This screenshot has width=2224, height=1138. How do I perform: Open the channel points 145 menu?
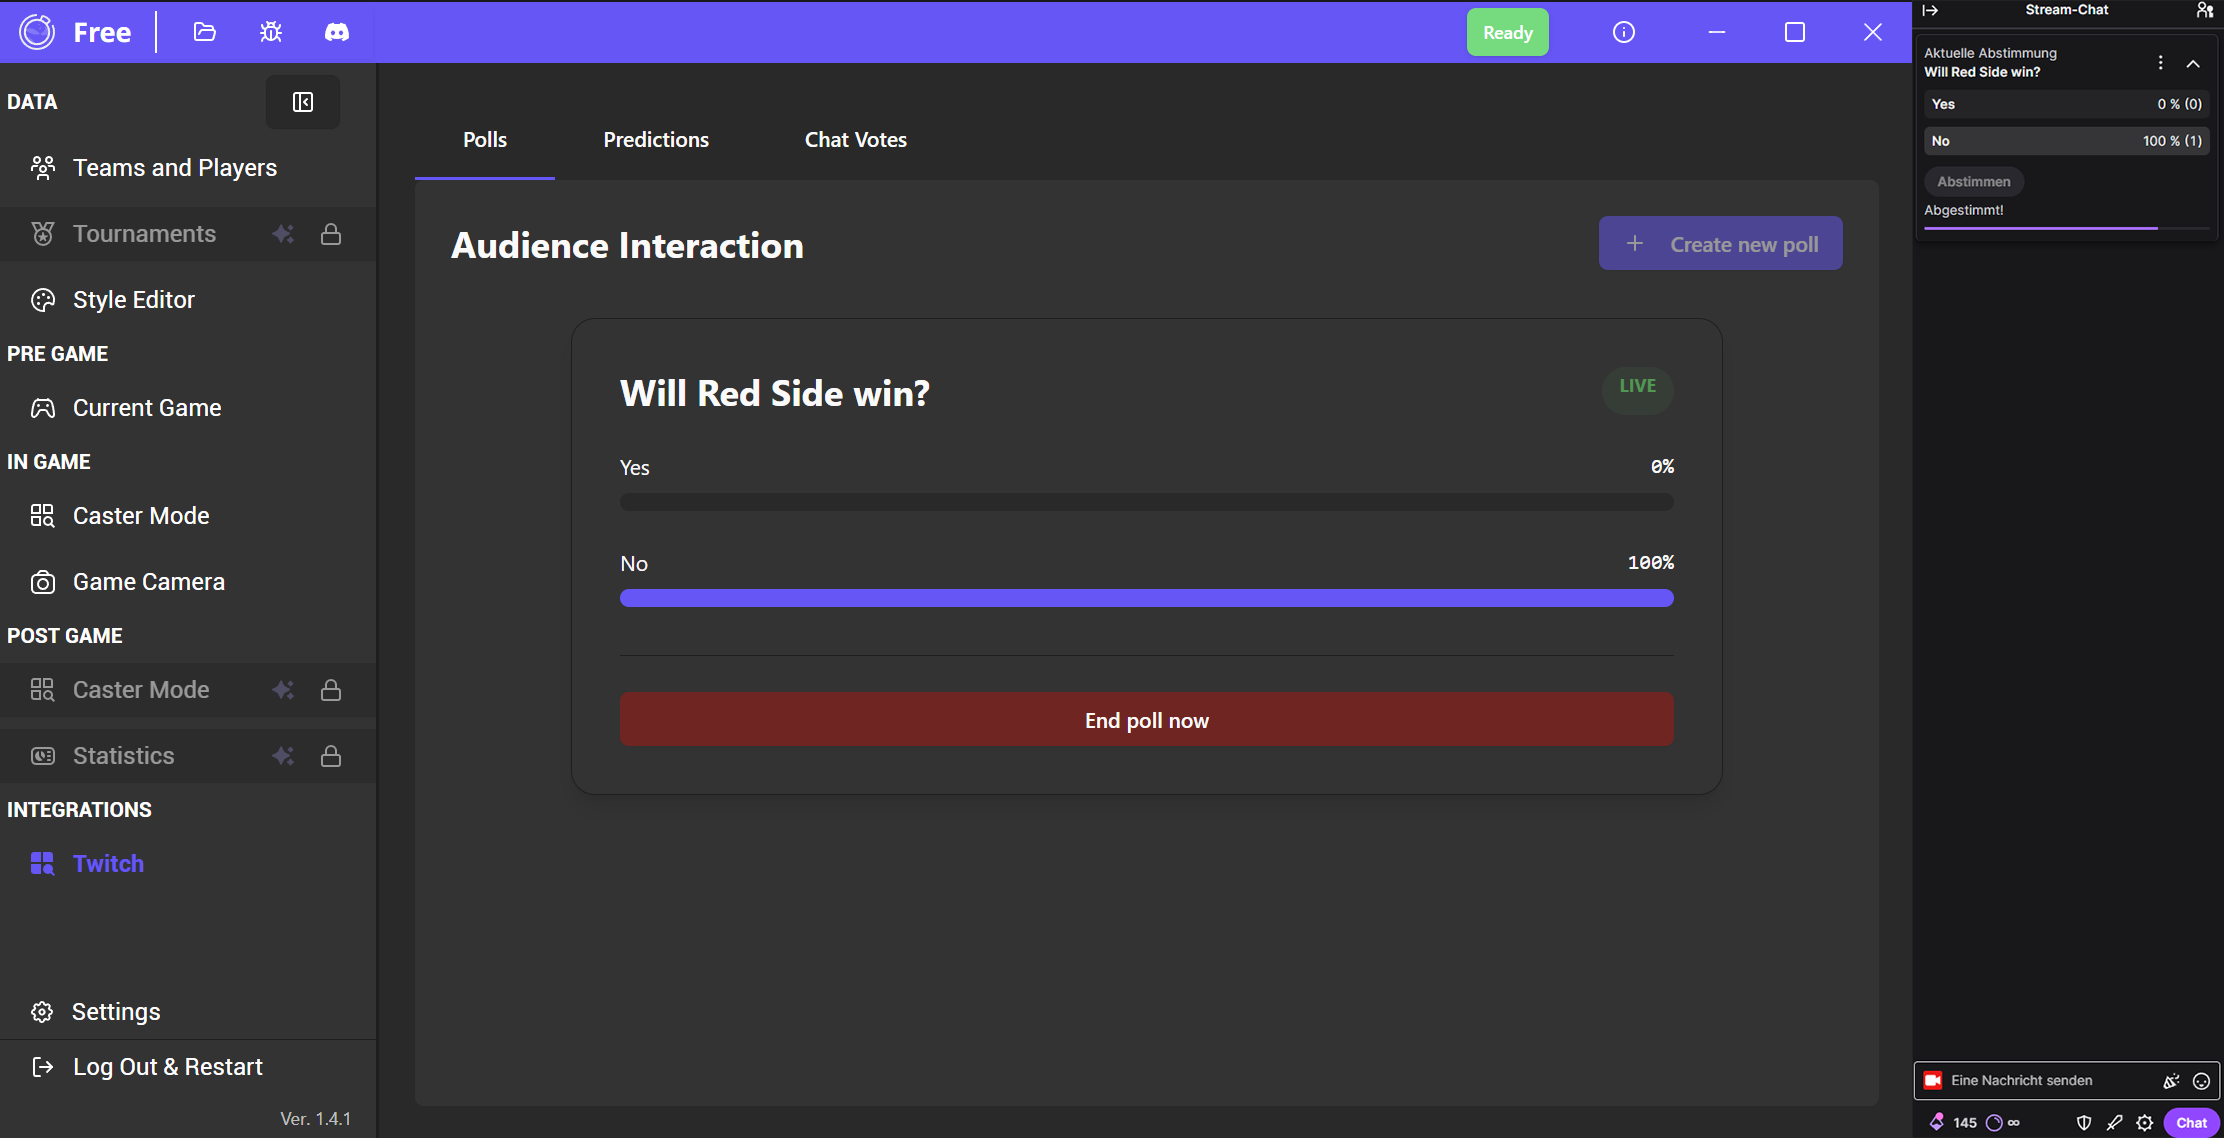point(1954,1123)
